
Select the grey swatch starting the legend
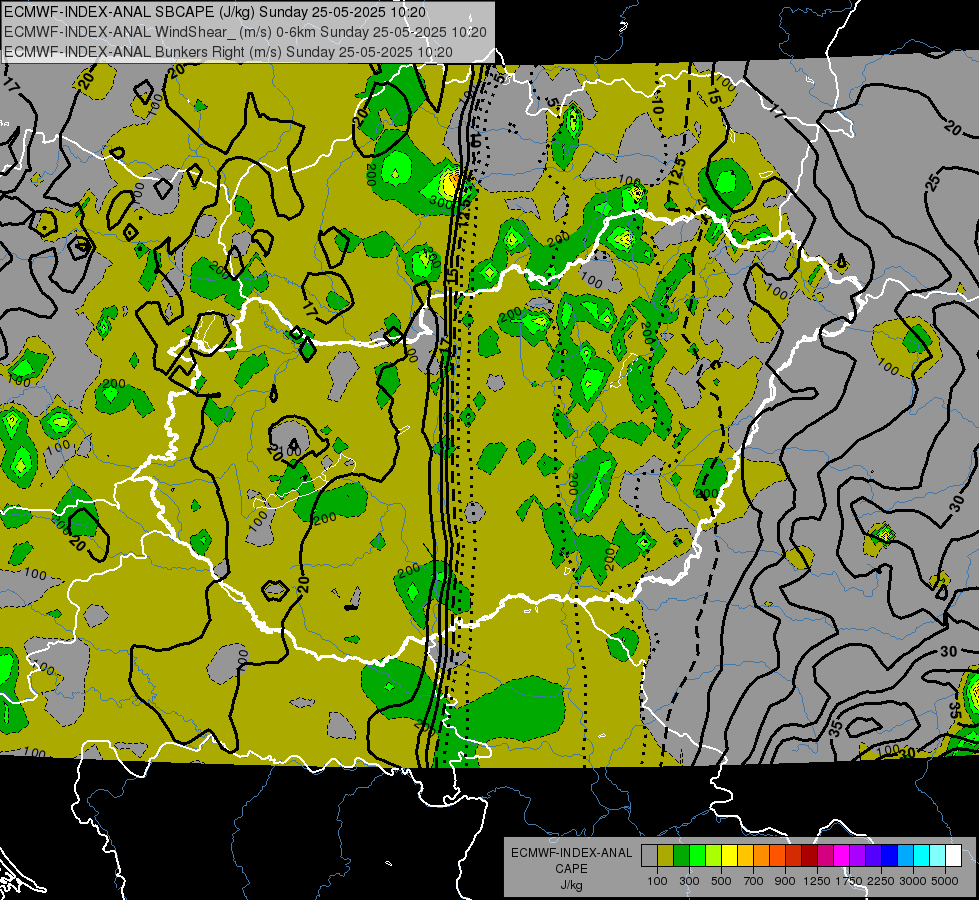click(x=649, y=855)
